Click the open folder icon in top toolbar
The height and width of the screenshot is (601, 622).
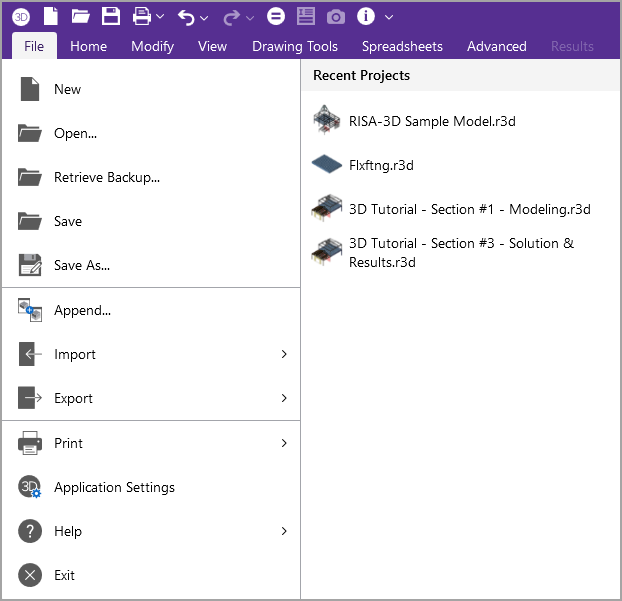point(80,16)
